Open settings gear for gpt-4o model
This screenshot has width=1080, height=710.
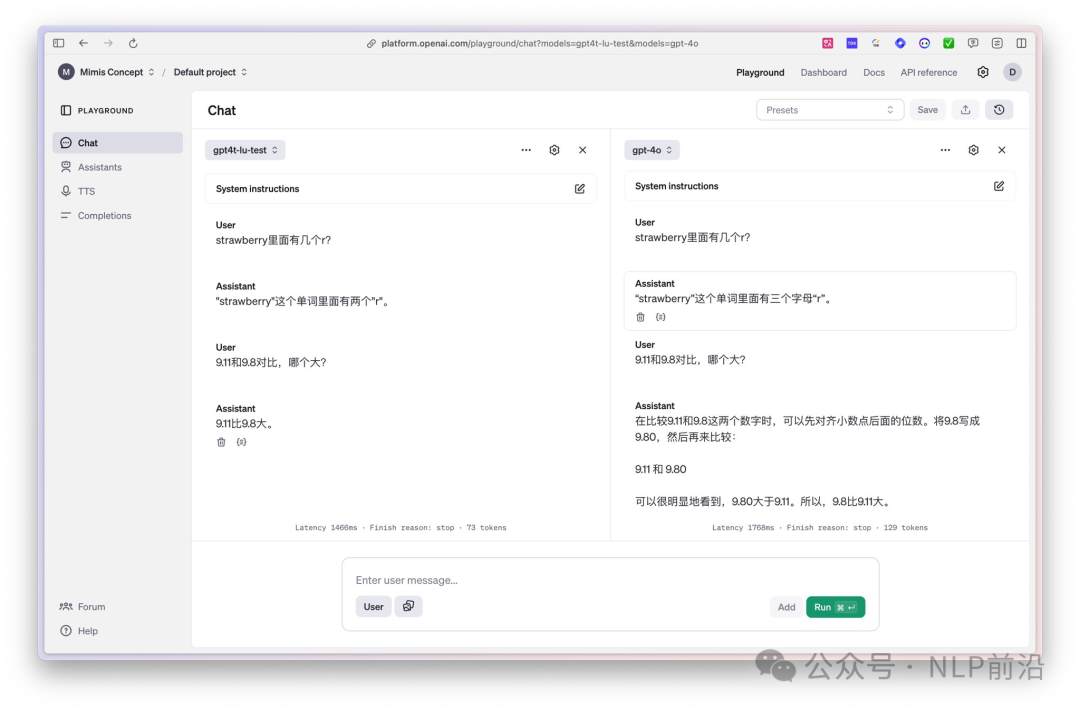click(x=973, y=150)
